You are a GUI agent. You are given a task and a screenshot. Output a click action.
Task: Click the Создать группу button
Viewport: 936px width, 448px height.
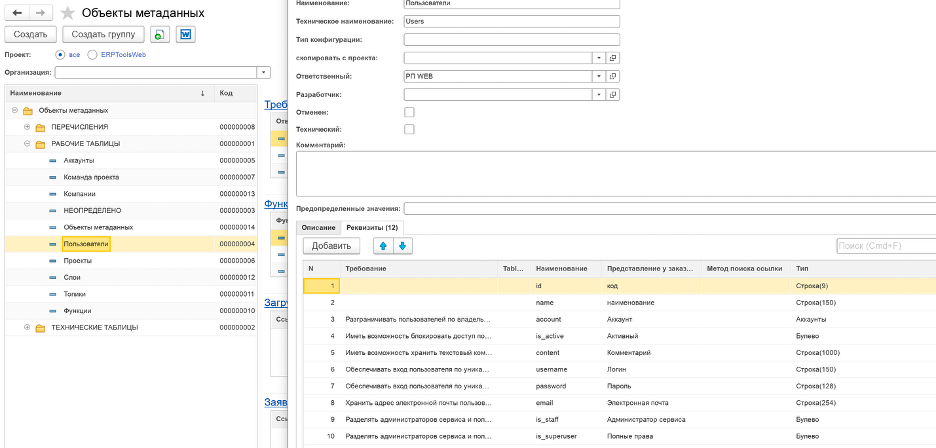pyautogui.click(x=103, y=35)
